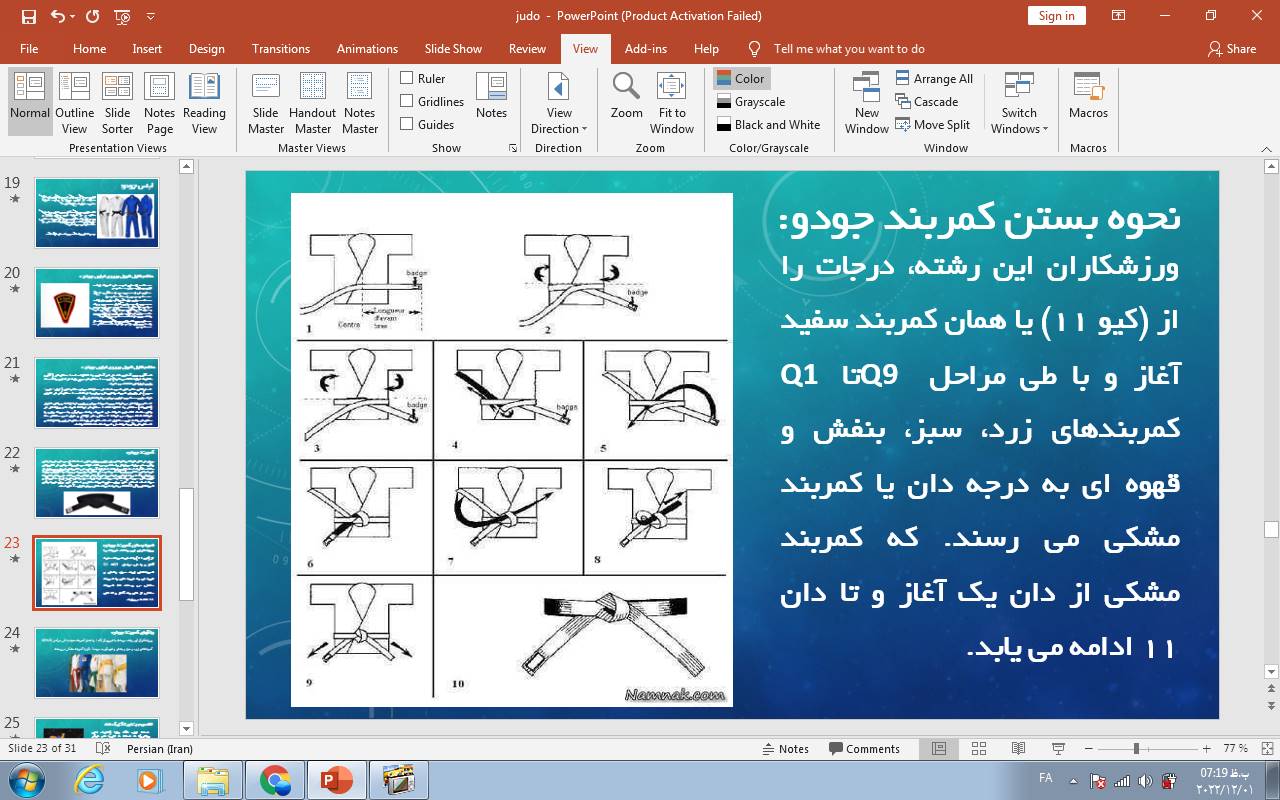This screenshot has width=1280, height=800.
Task: Open Slide Sorter view in ribbon
Action: 117,102
